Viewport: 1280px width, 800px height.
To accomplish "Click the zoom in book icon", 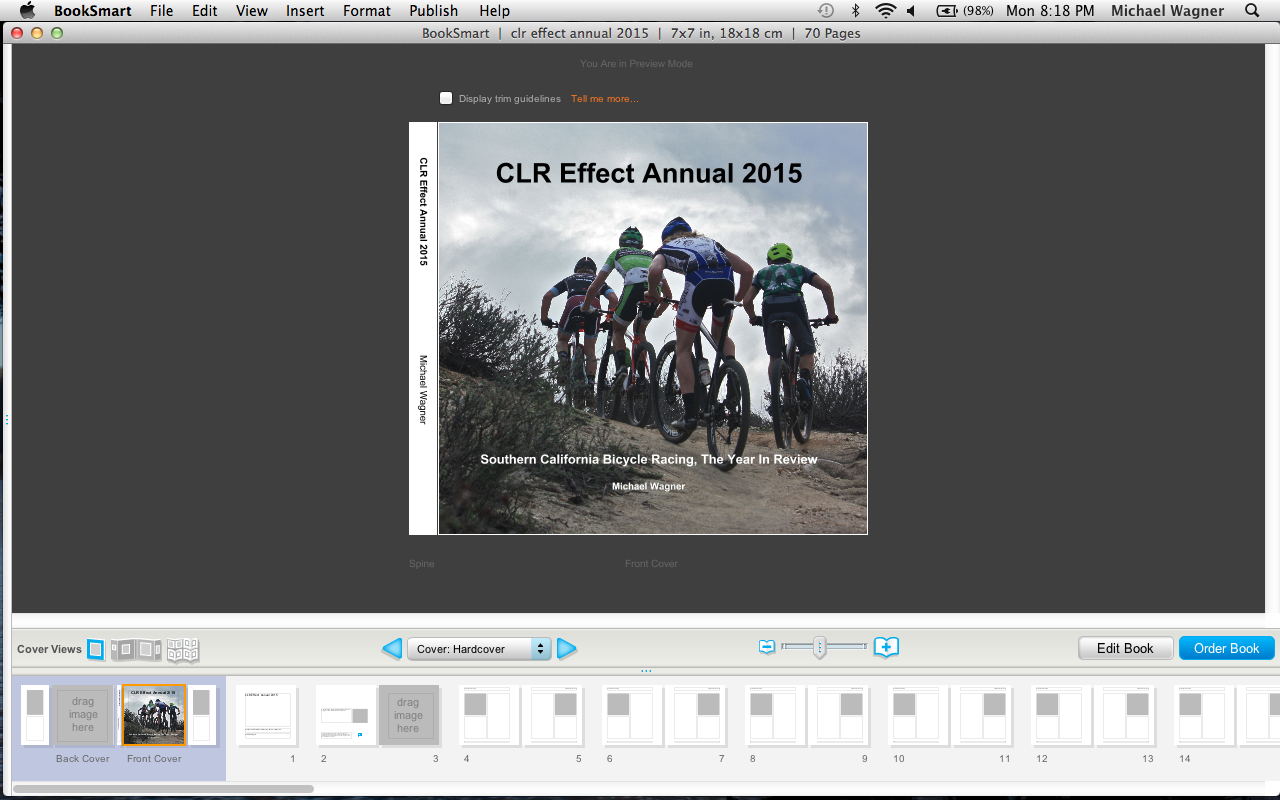I will pos(887,647).
